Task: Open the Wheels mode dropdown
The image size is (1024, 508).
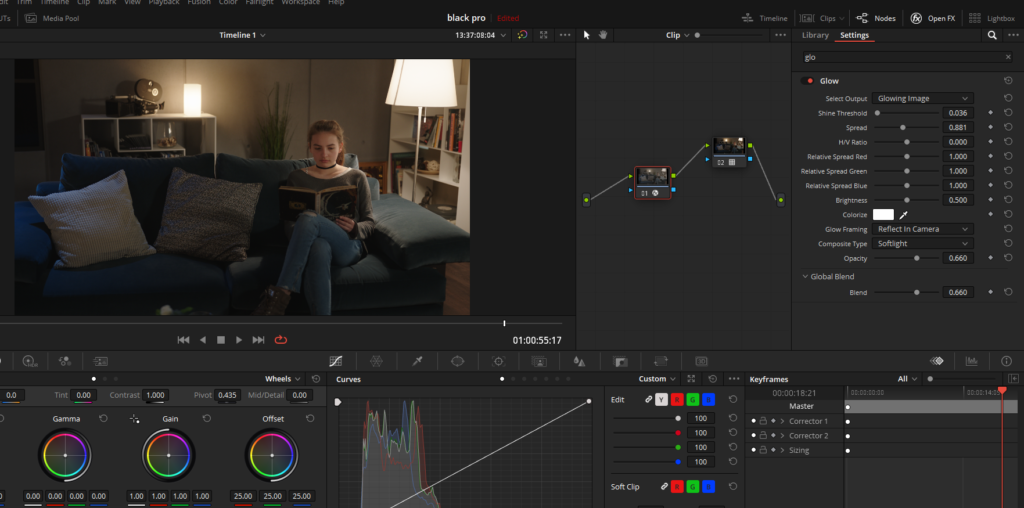Action: click(283, 379)
